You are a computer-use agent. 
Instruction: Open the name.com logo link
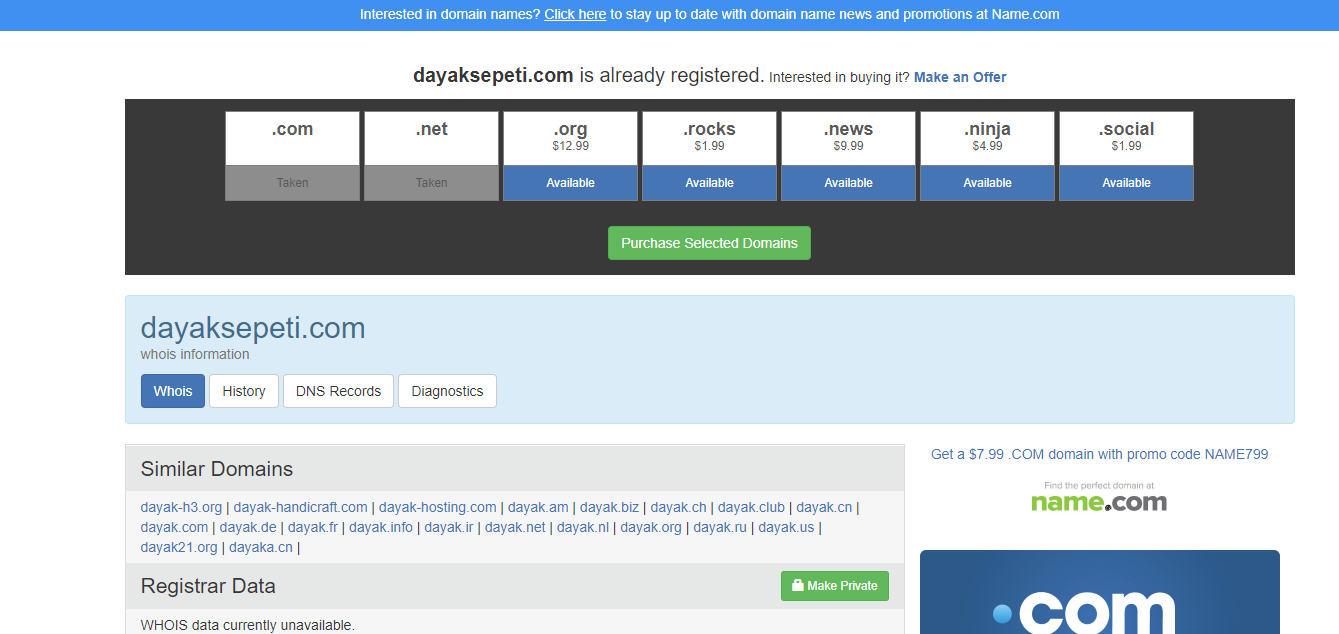pyautogui.click(x=1099, y=498)
